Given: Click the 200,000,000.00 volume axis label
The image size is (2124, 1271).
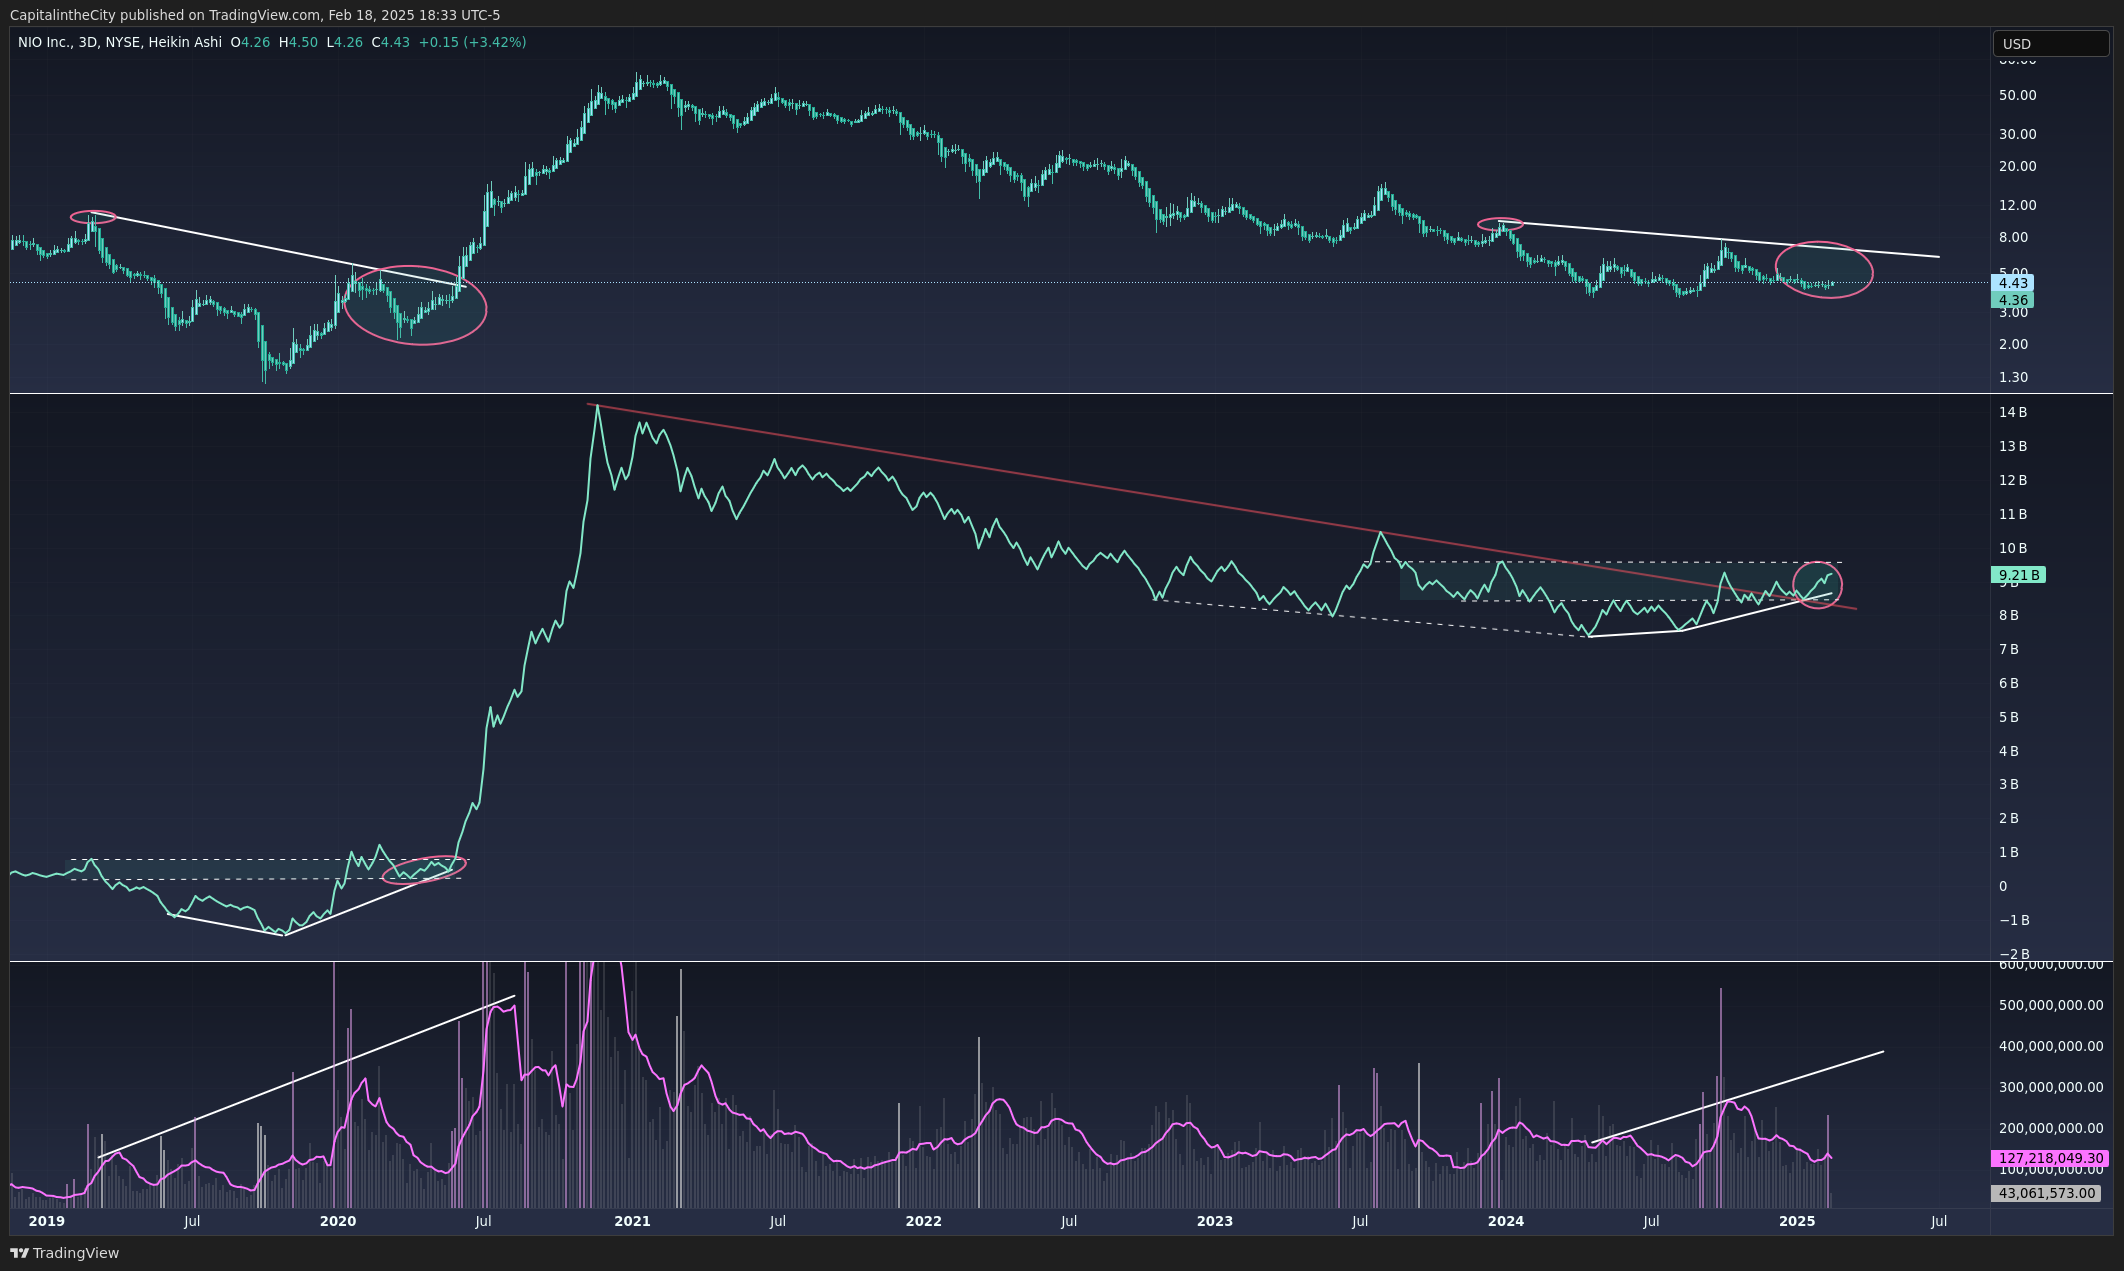Looking at the screenshot, I should pos(2051,1128).
